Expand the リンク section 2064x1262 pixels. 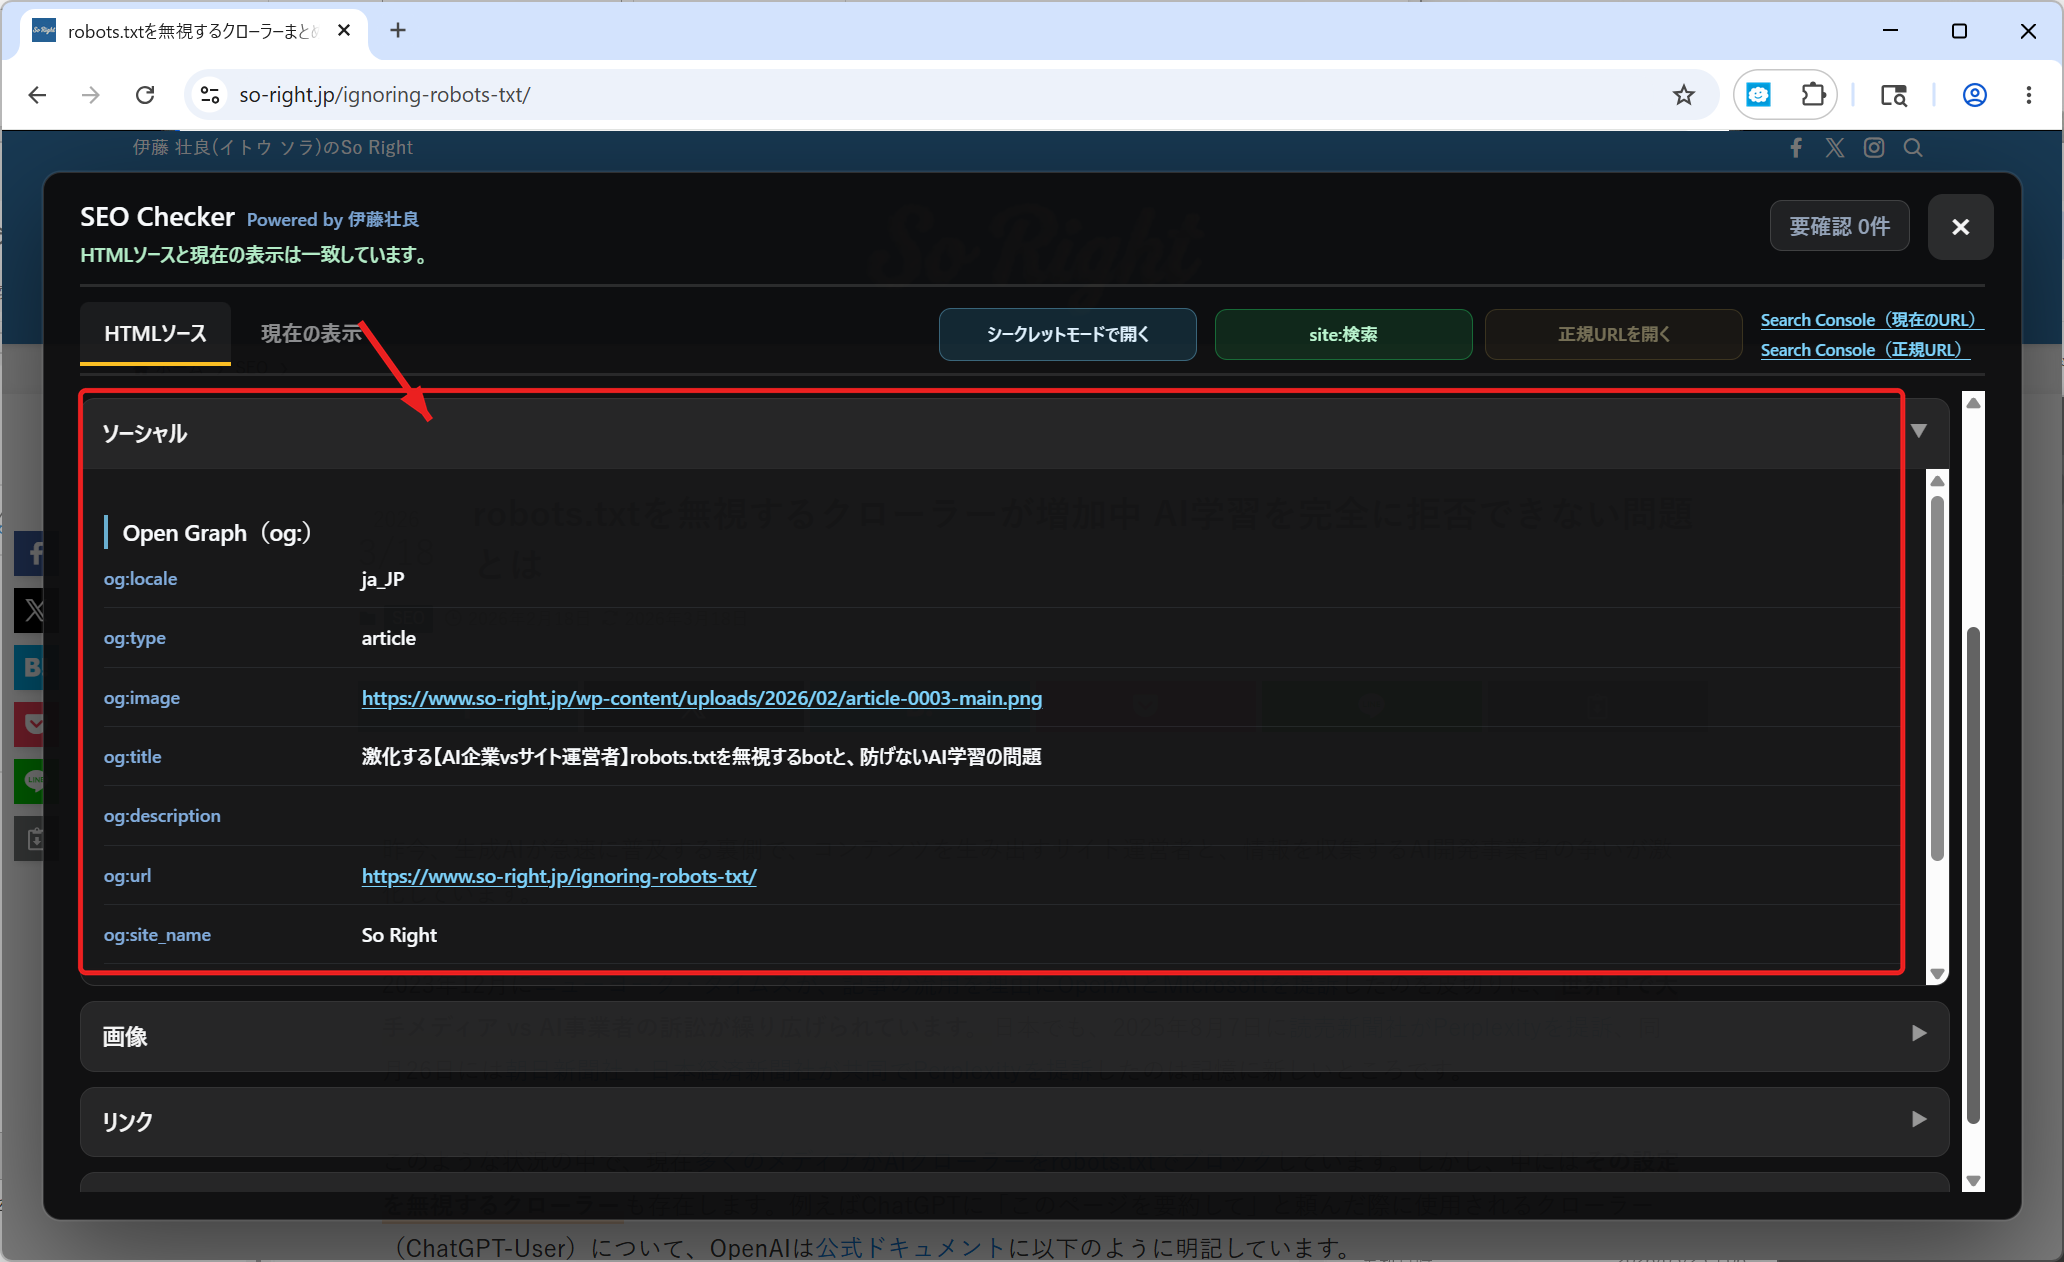pos(1013,1121)
